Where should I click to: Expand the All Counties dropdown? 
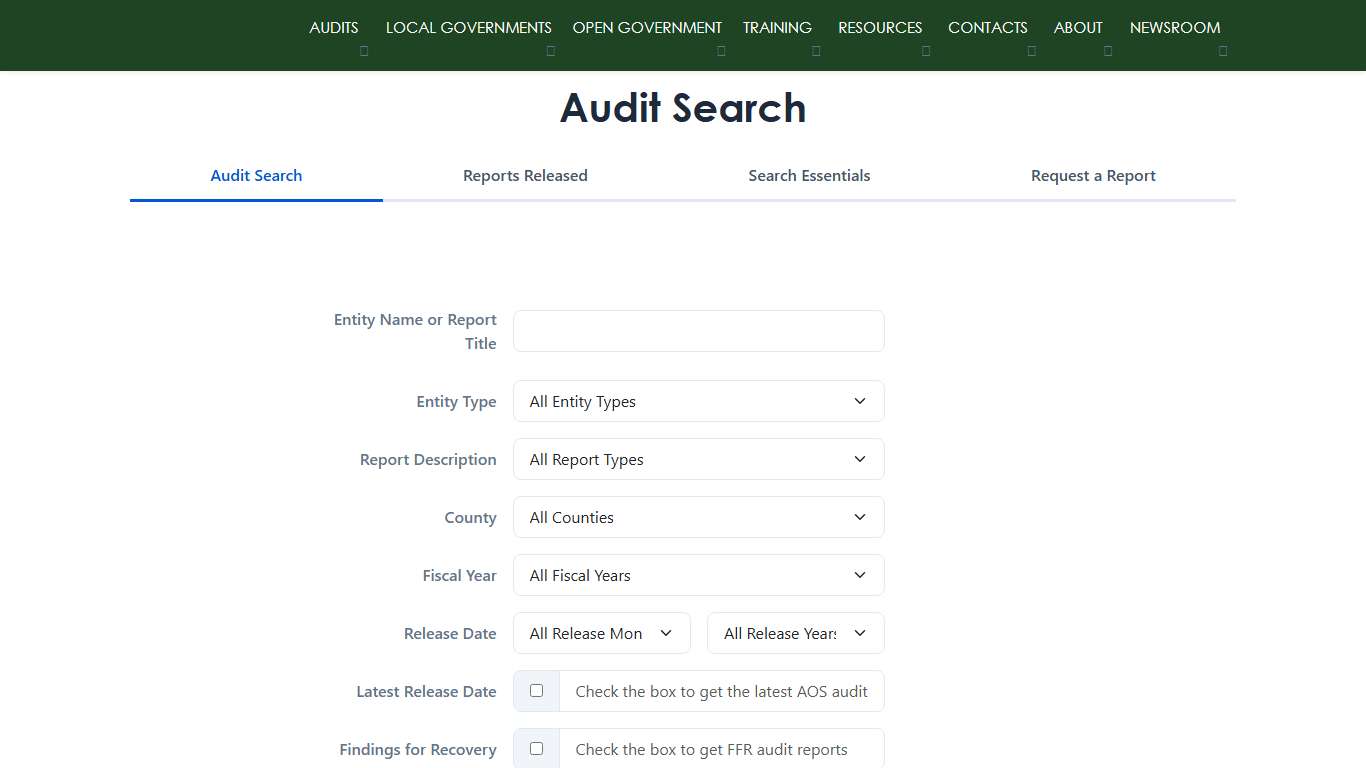click(698, 517)
